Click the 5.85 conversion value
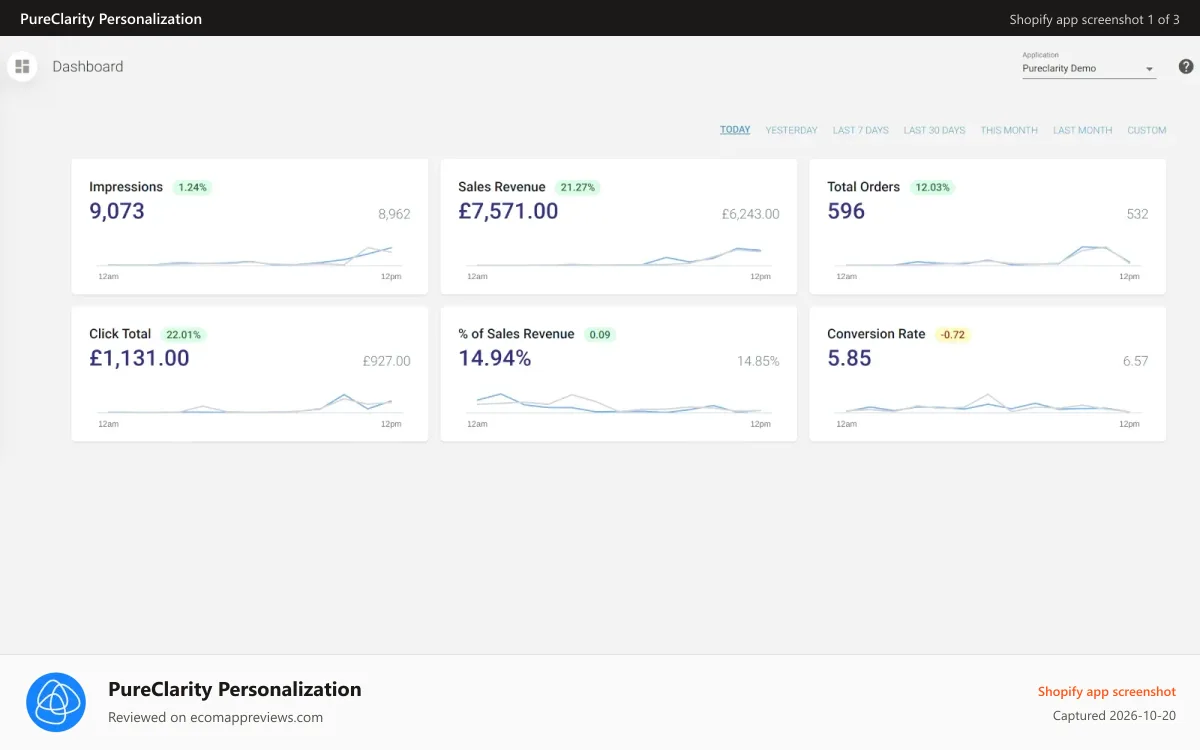This screenshot has width=1200, height=750. pyautogui.click(x=849, y=358)
